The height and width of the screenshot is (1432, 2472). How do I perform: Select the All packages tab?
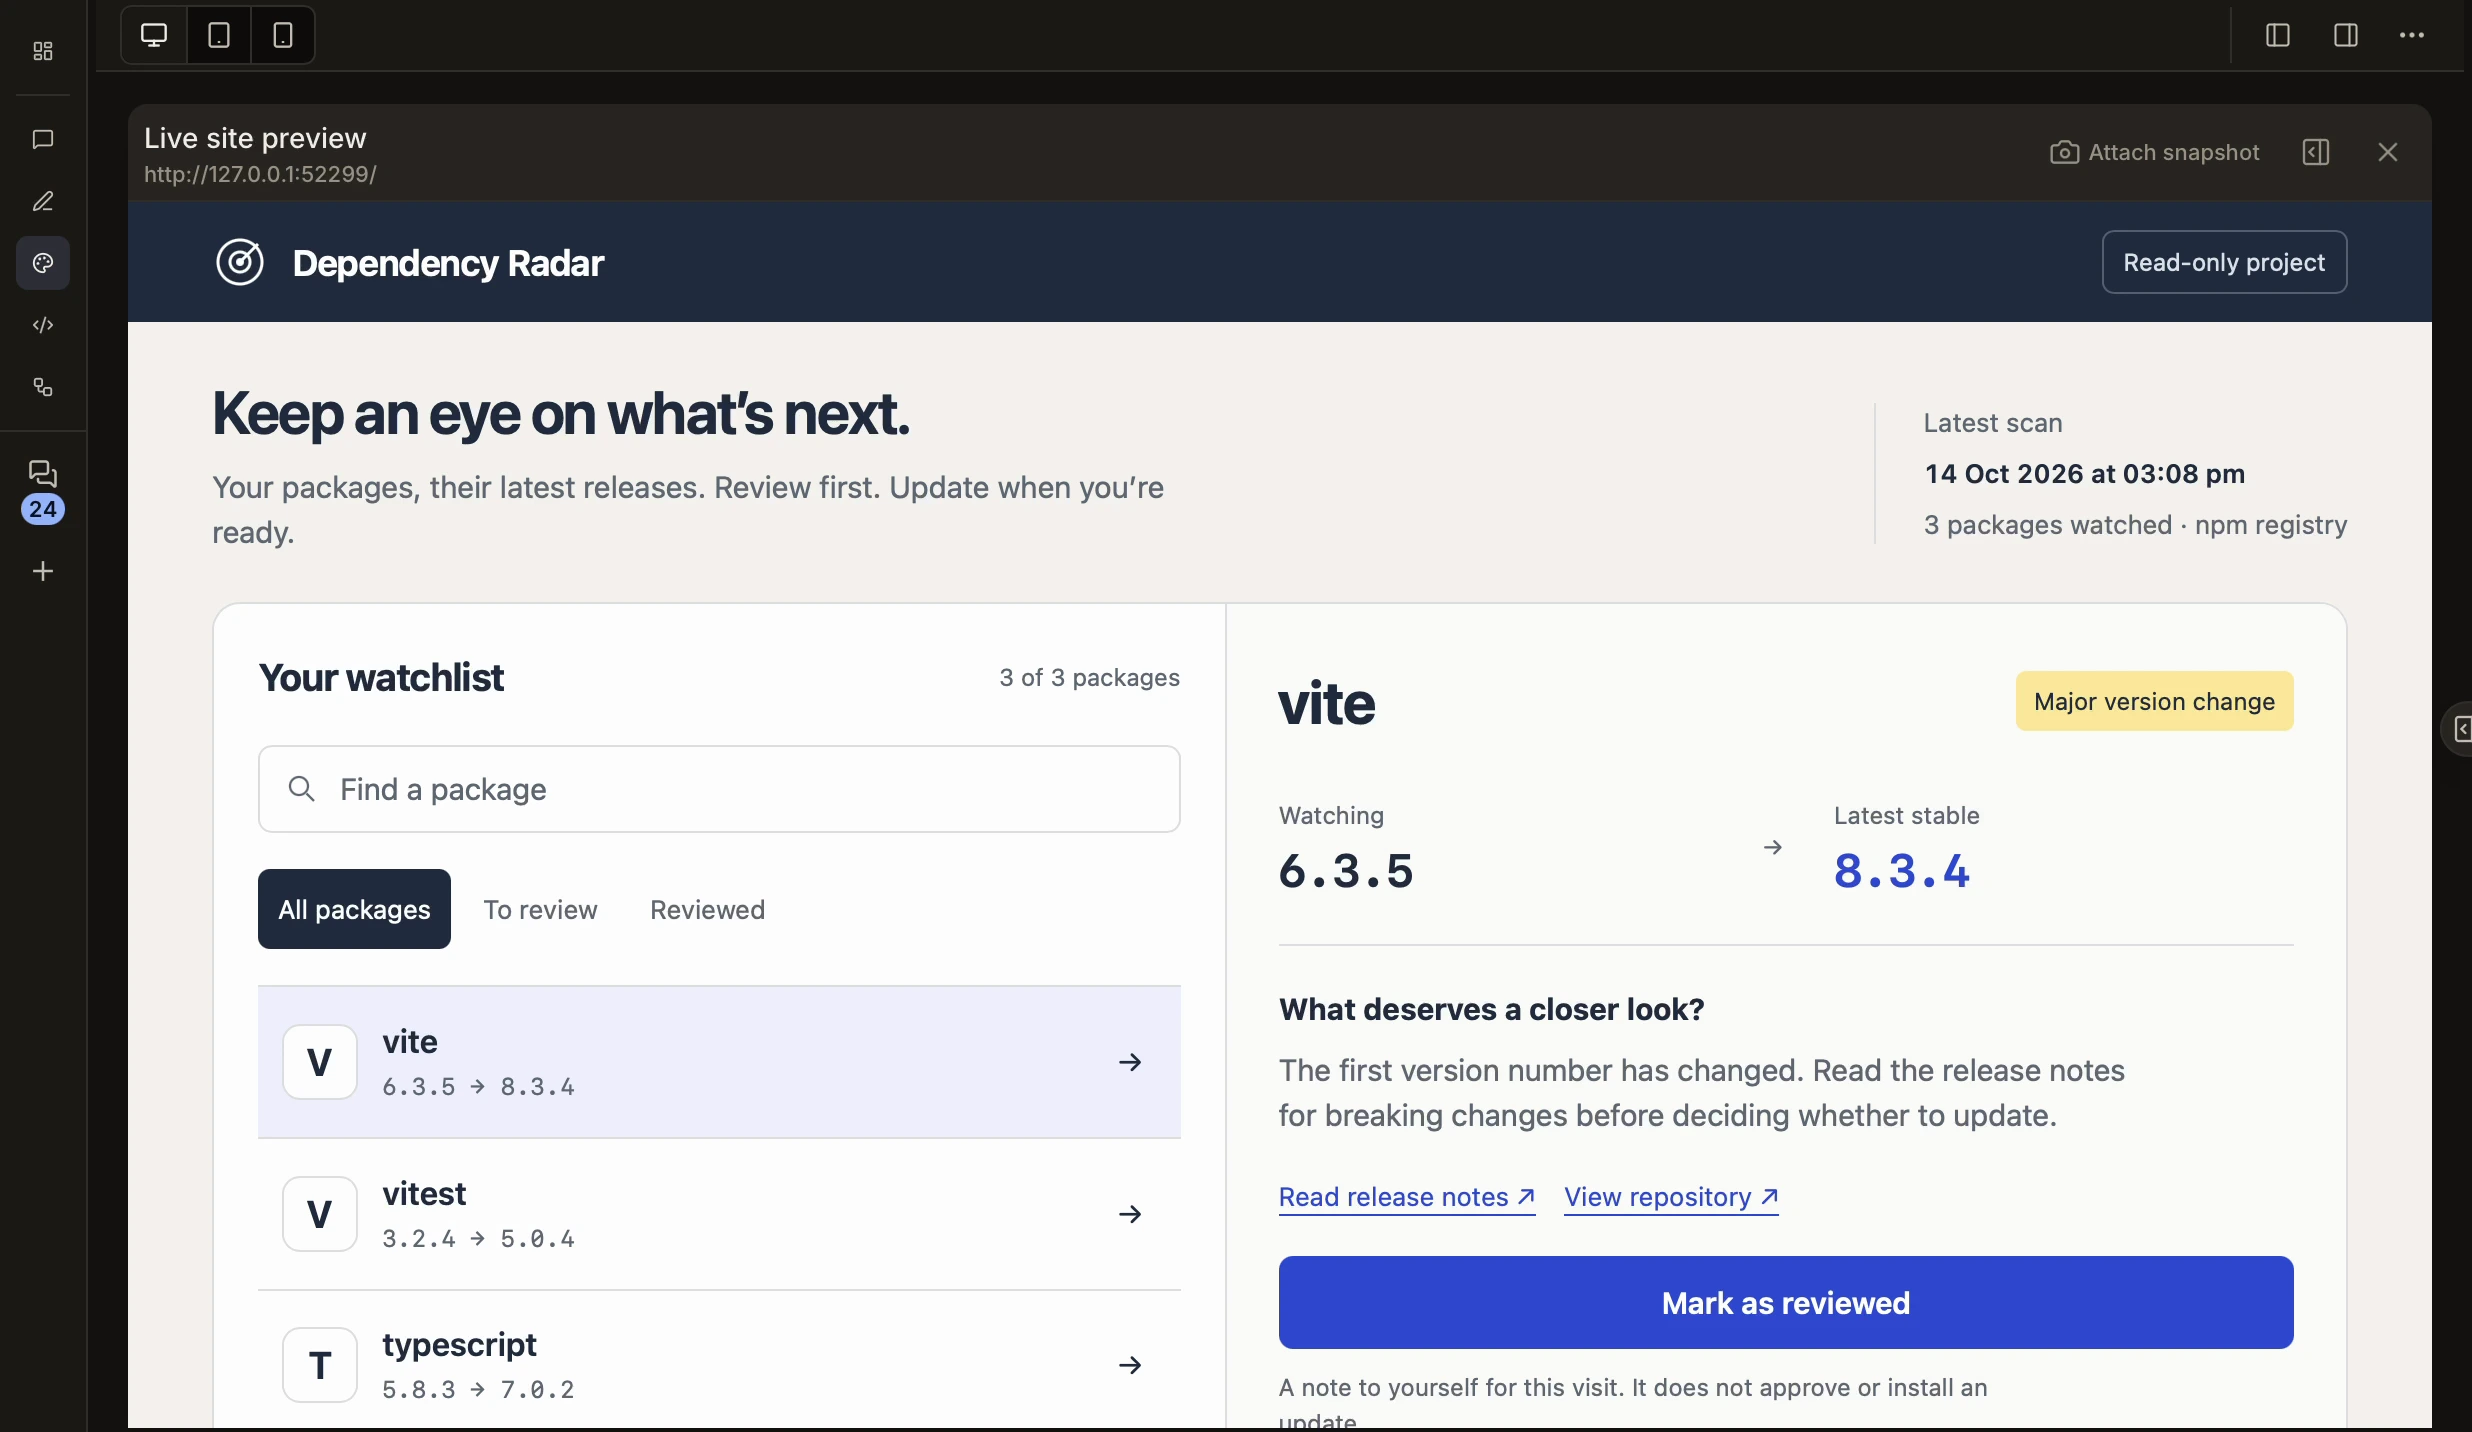click(x=354, y=909)
